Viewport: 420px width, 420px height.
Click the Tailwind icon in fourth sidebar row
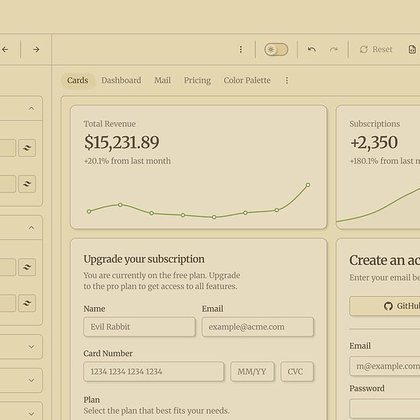(x=27, y=303)
